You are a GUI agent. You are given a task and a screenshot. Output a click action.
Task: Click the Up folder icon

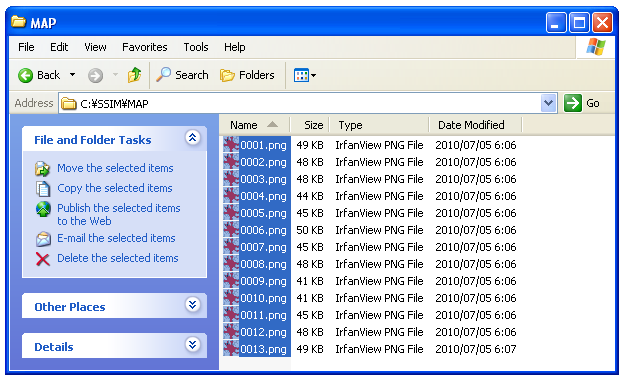(x=134, y=75)
